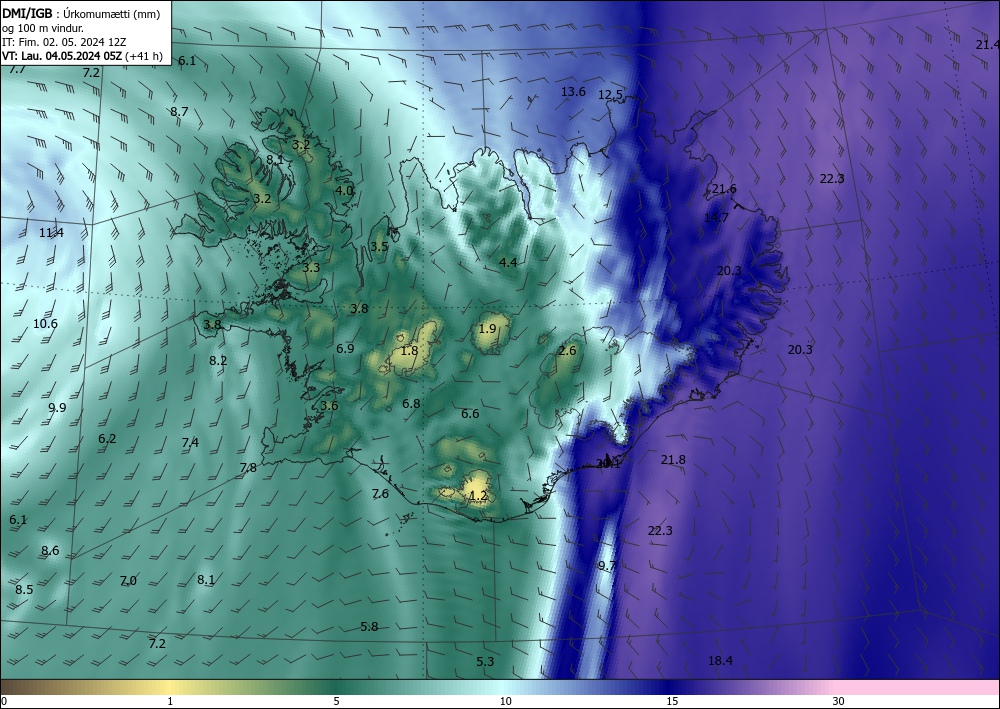
Task: Click the legend tick label '0'
Action: pyautogui.click(x=4, y=701)
